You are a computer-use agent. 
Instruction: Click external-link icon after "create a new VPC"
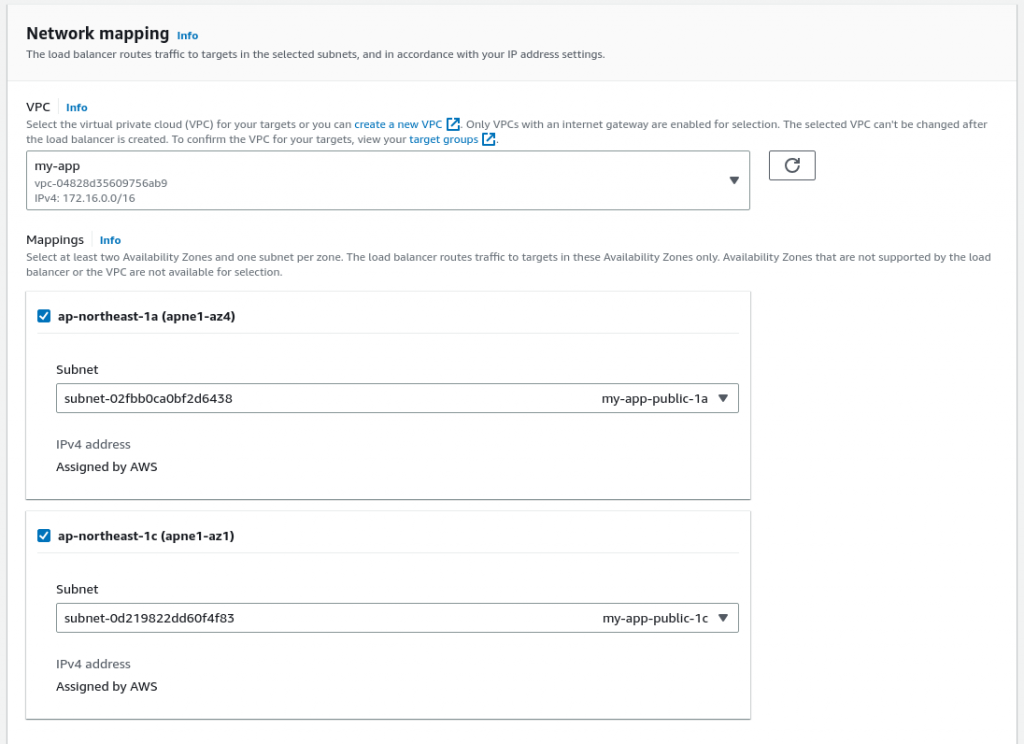453,125
